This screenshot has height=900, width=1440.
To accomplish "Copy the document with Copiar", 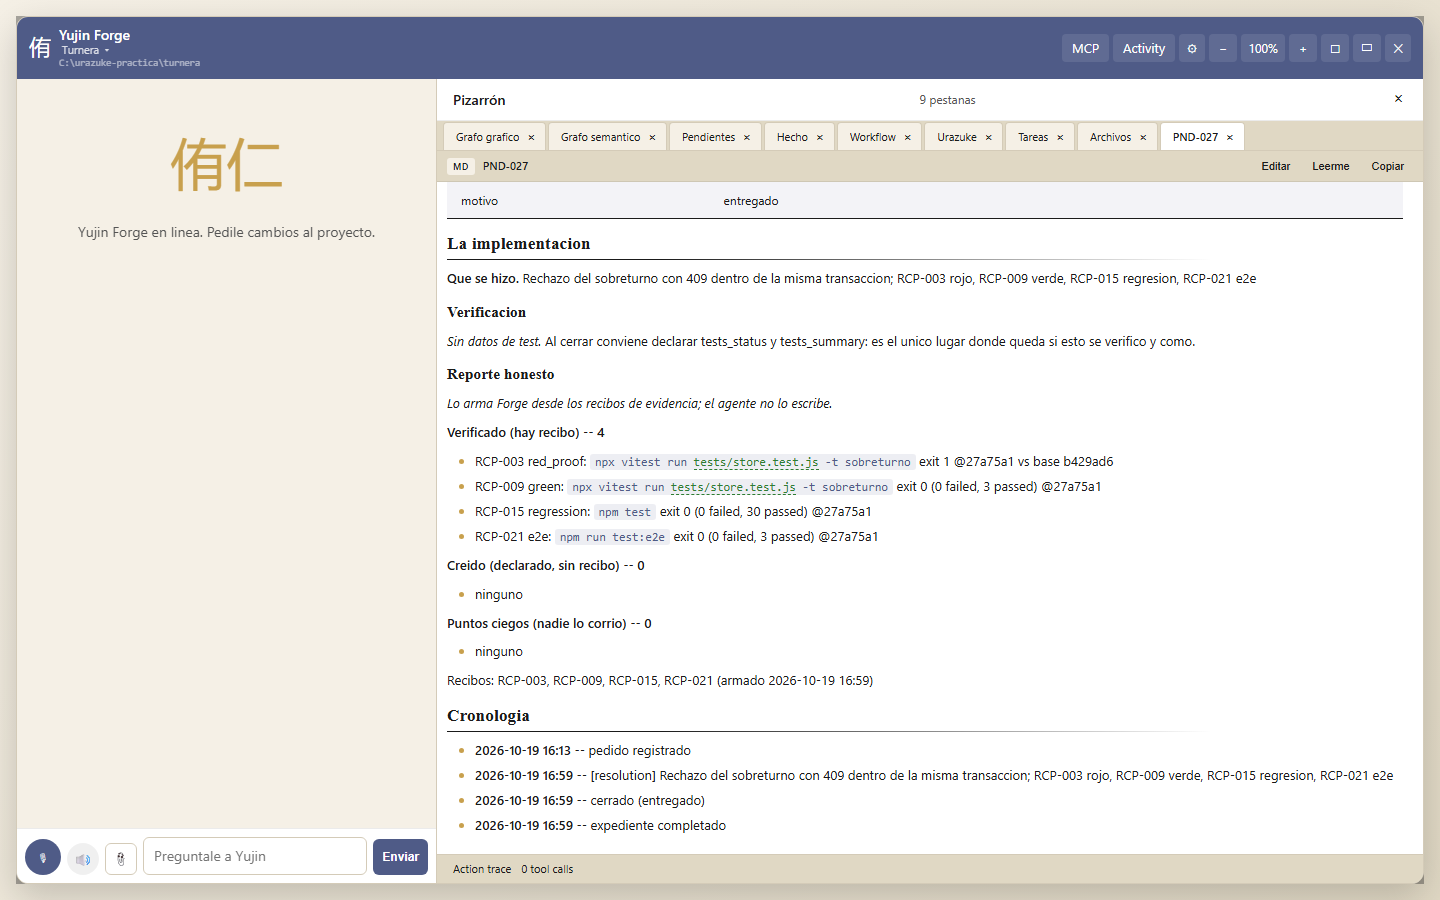I will (x=1387, y=166).
